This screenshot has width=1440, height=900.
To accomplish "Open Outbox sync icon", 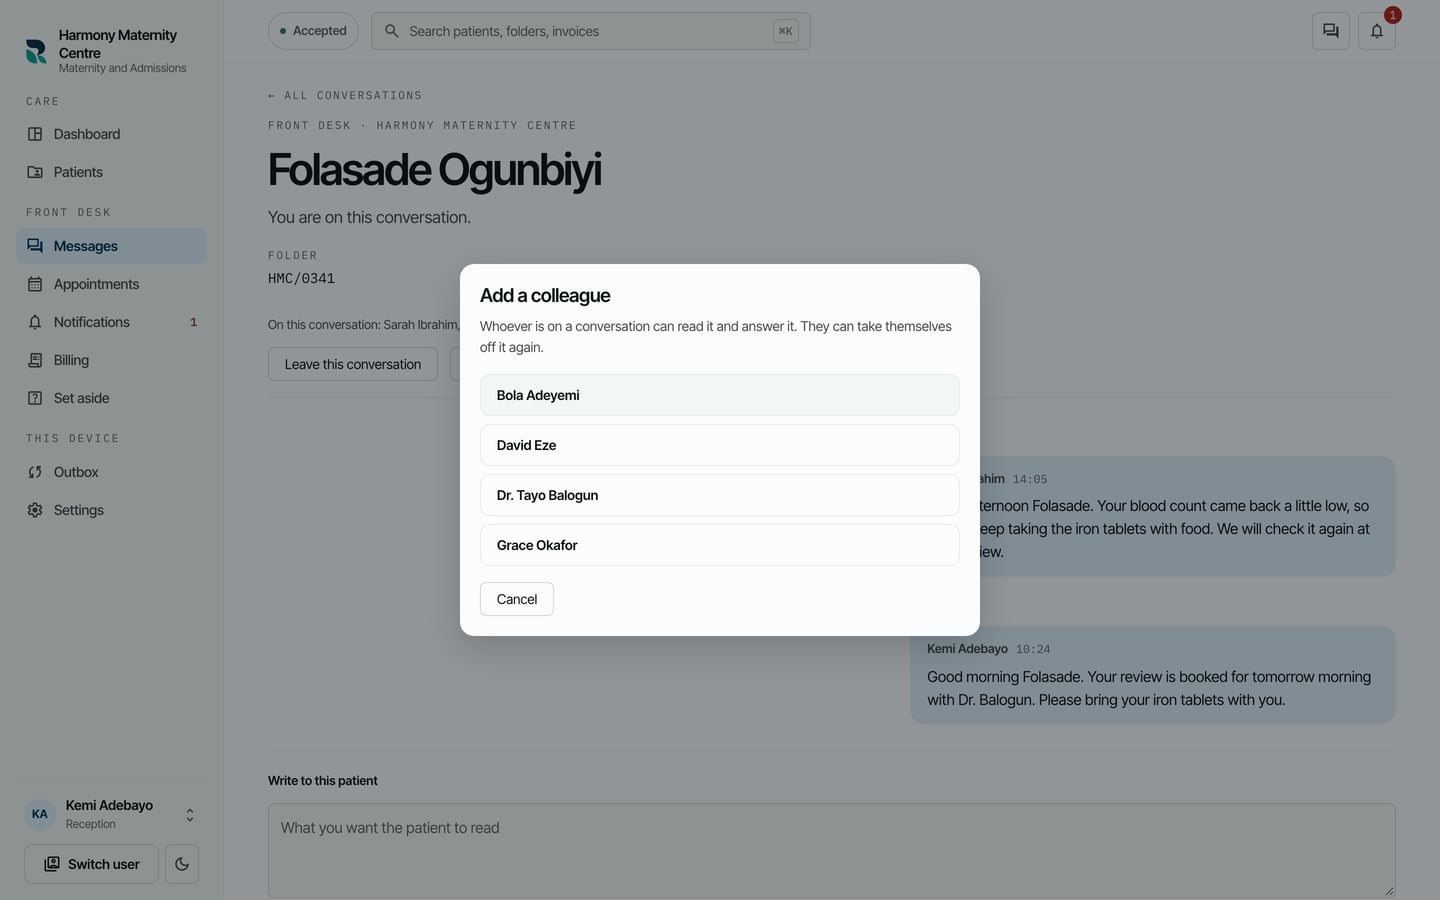I will click(35, 472).
